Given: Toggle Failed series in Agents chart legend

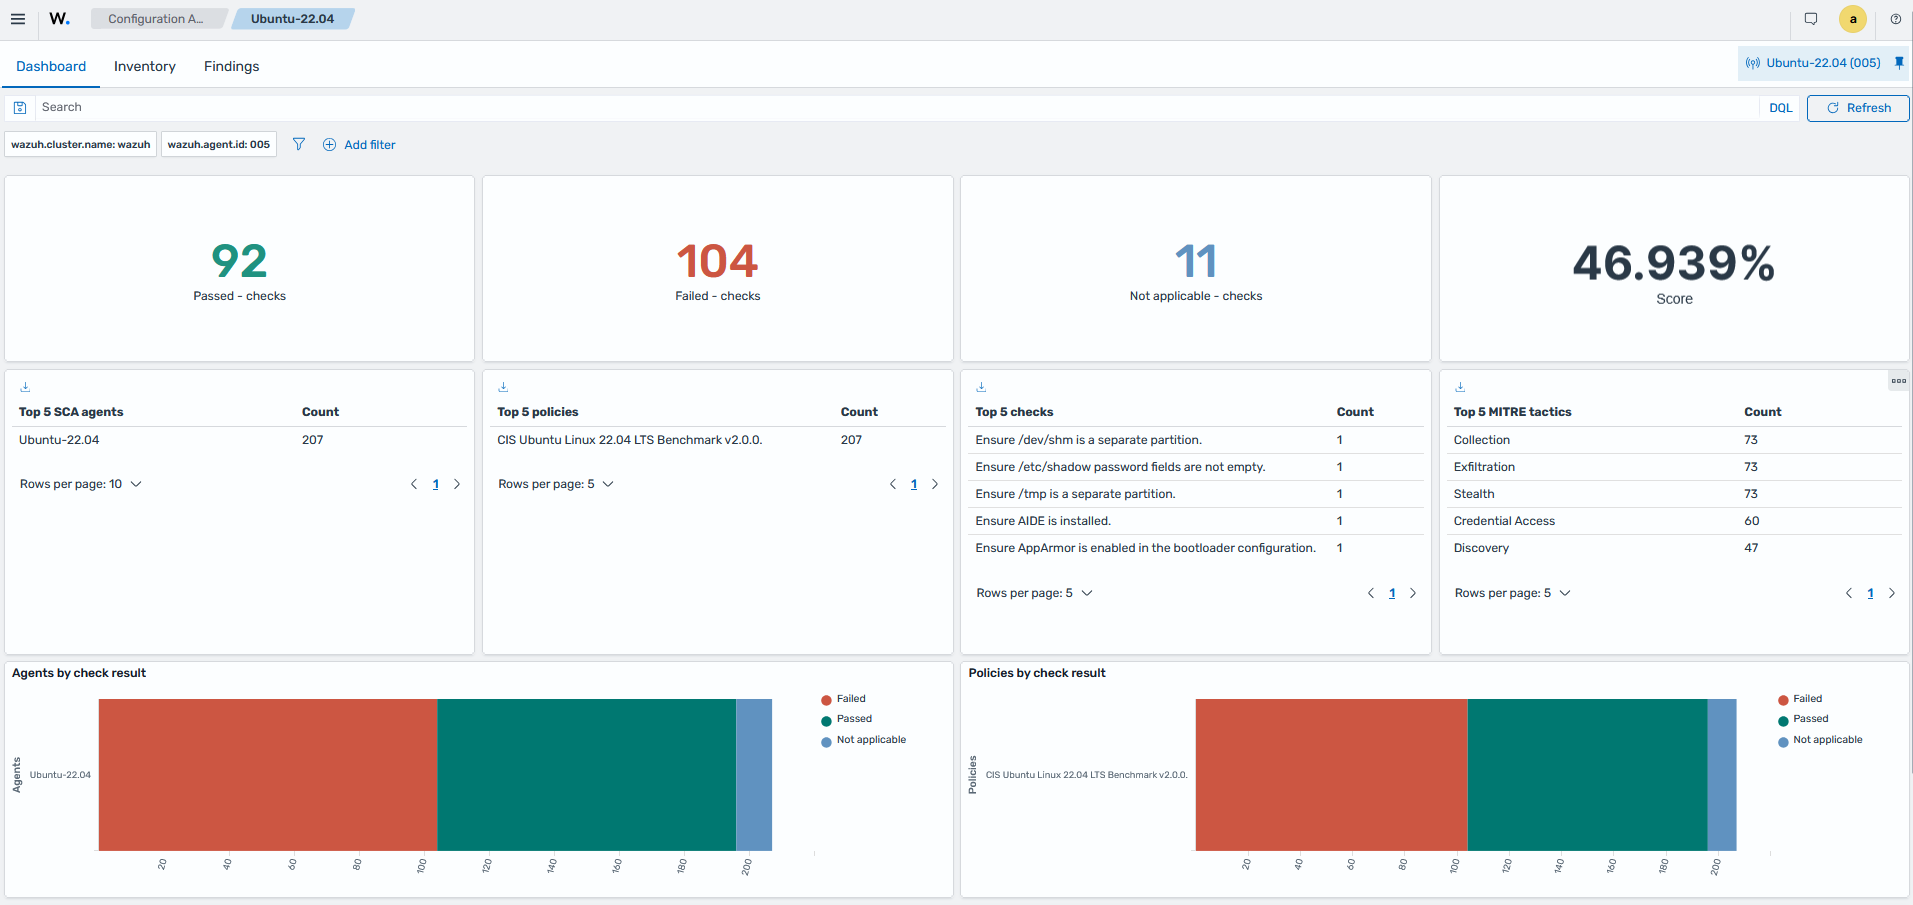Looking at the screenshot, I should [844, 699].
